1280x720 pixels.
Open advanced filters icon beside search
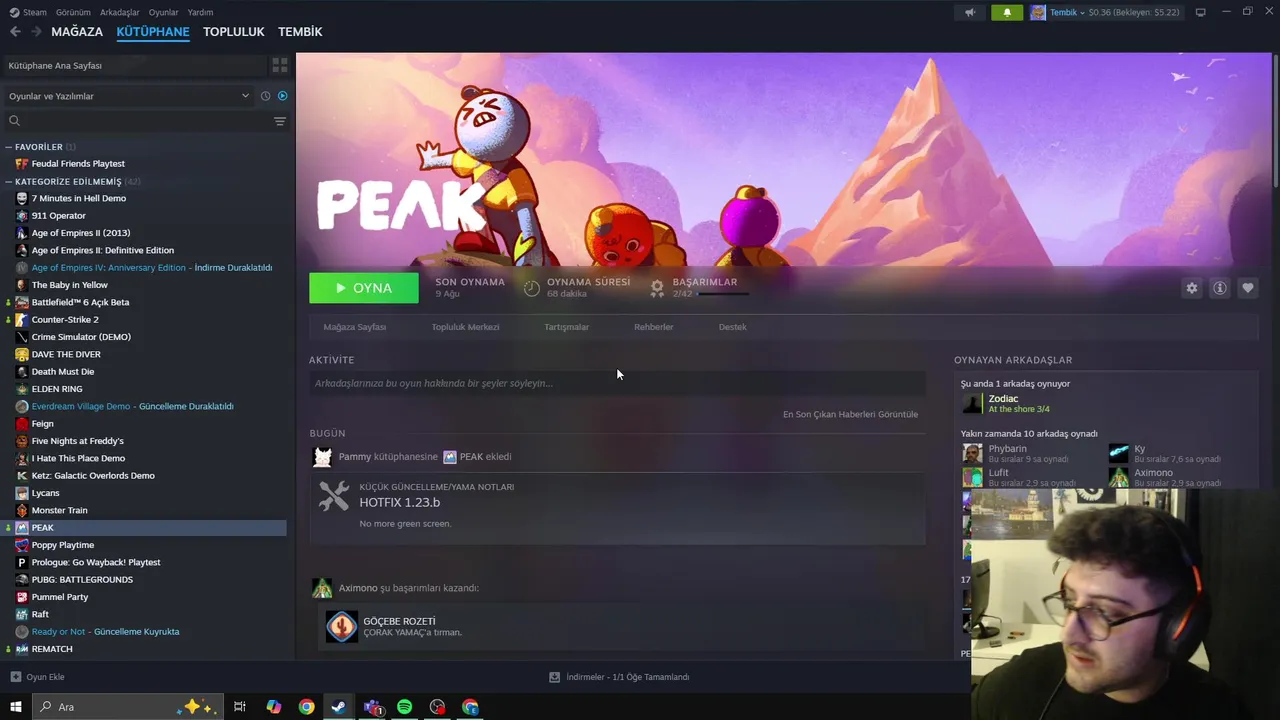pos(280,121)
